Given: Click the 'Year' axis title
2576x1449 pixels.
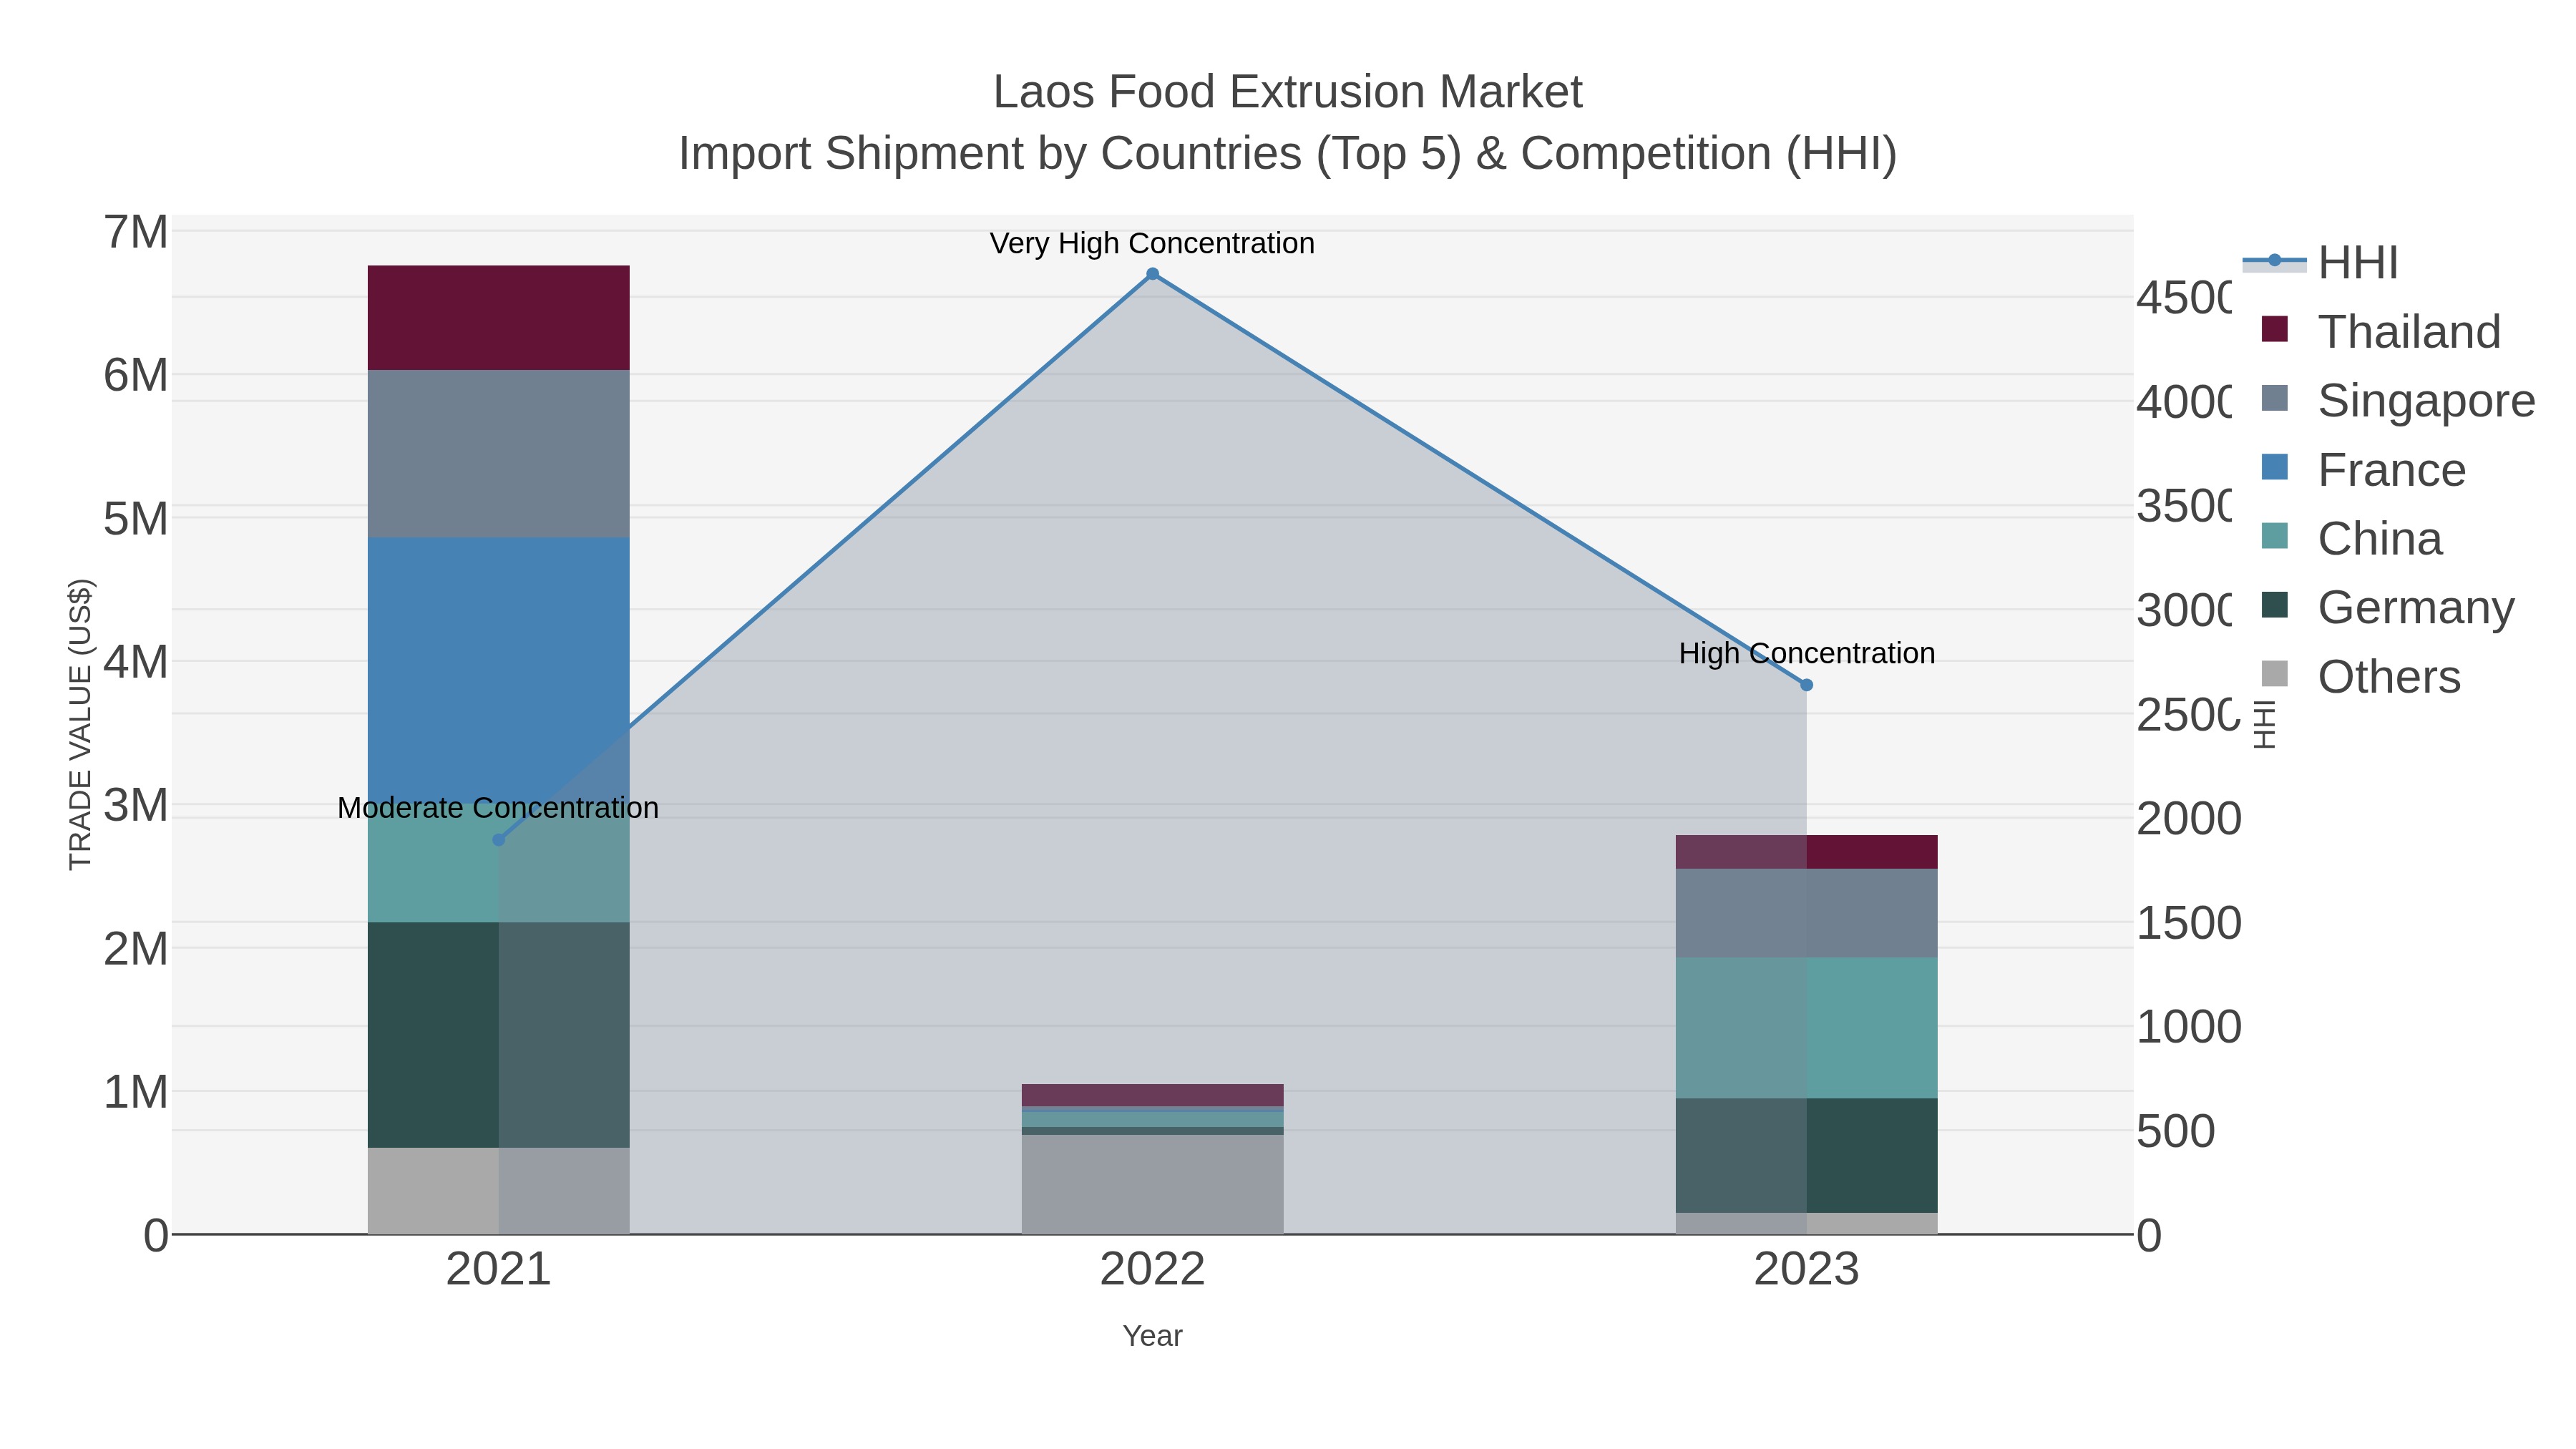Looking at the screenshot, I should point(1152,1336).
